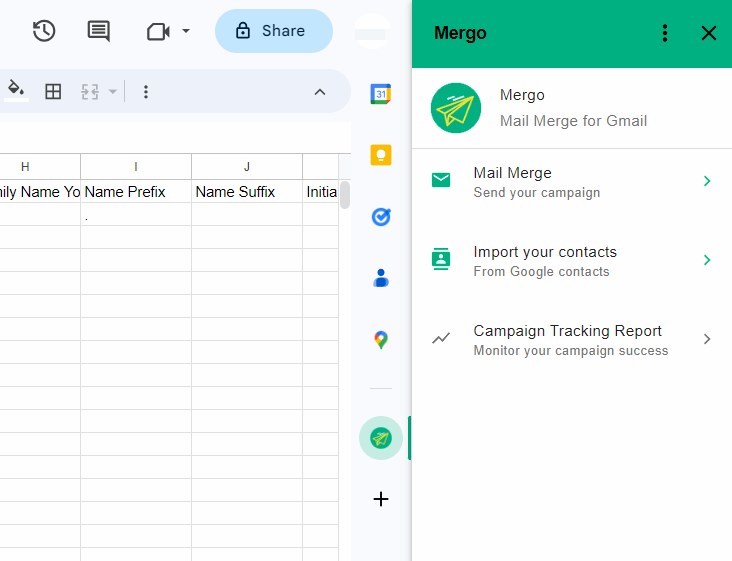The height and width of the screenshot is (561, 732).
Task: Click the Google Calendar side panel icon
Action: (381, 94)
